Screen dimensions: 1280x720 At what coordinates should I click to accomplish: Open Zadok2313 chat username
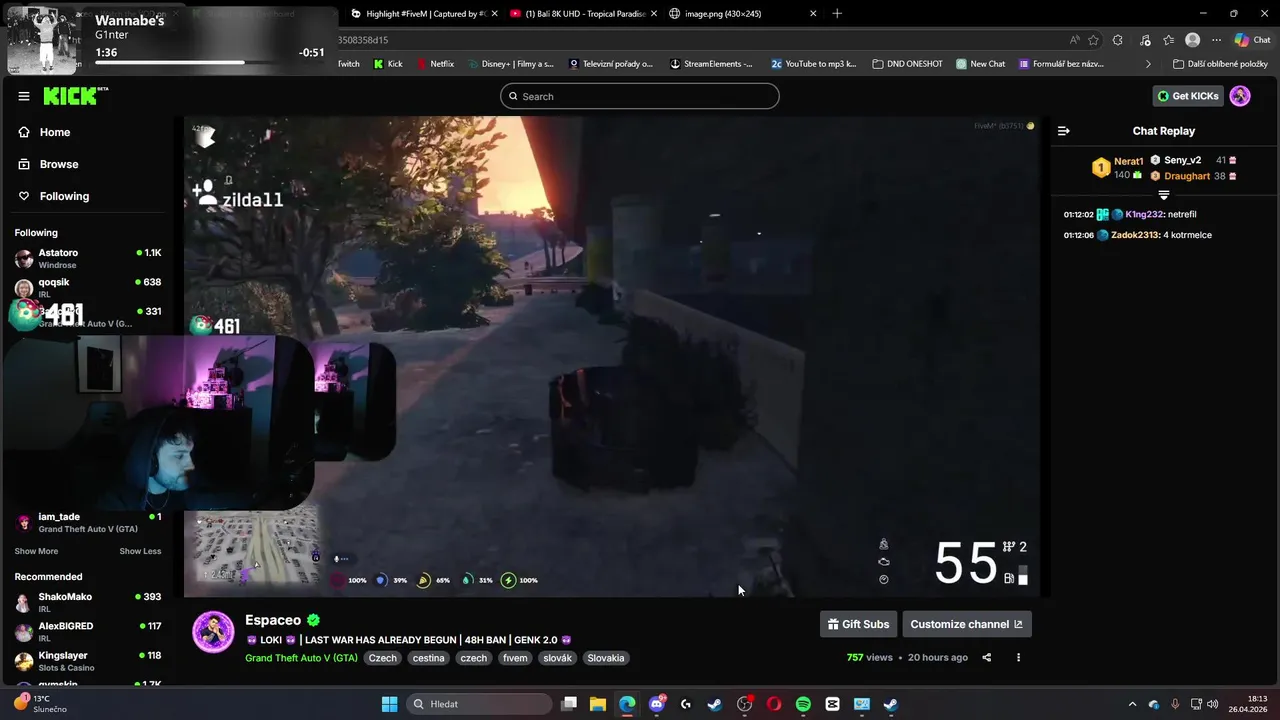click(1135, 235)
